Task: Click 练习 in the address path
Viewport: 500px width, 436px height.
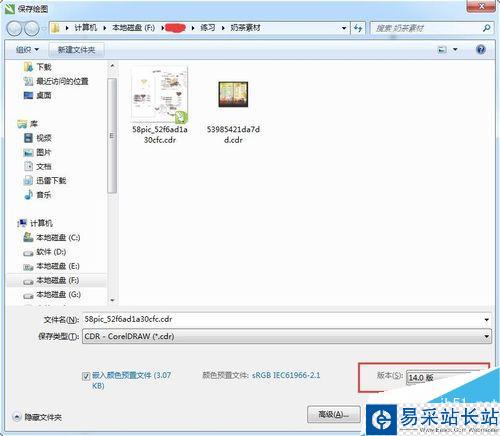Action: click(x=208, y=28)
